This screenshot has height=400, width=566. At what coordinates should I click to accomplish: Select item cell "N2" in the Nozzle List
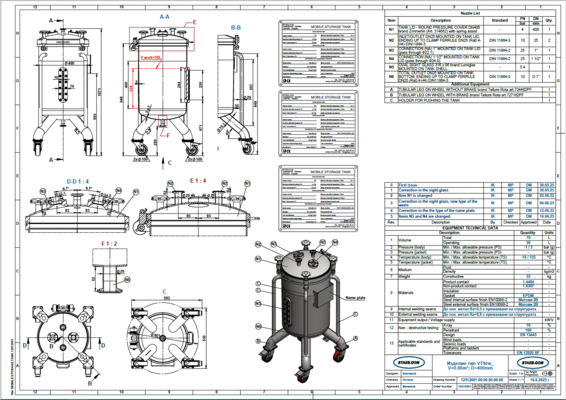pos(392,40)
